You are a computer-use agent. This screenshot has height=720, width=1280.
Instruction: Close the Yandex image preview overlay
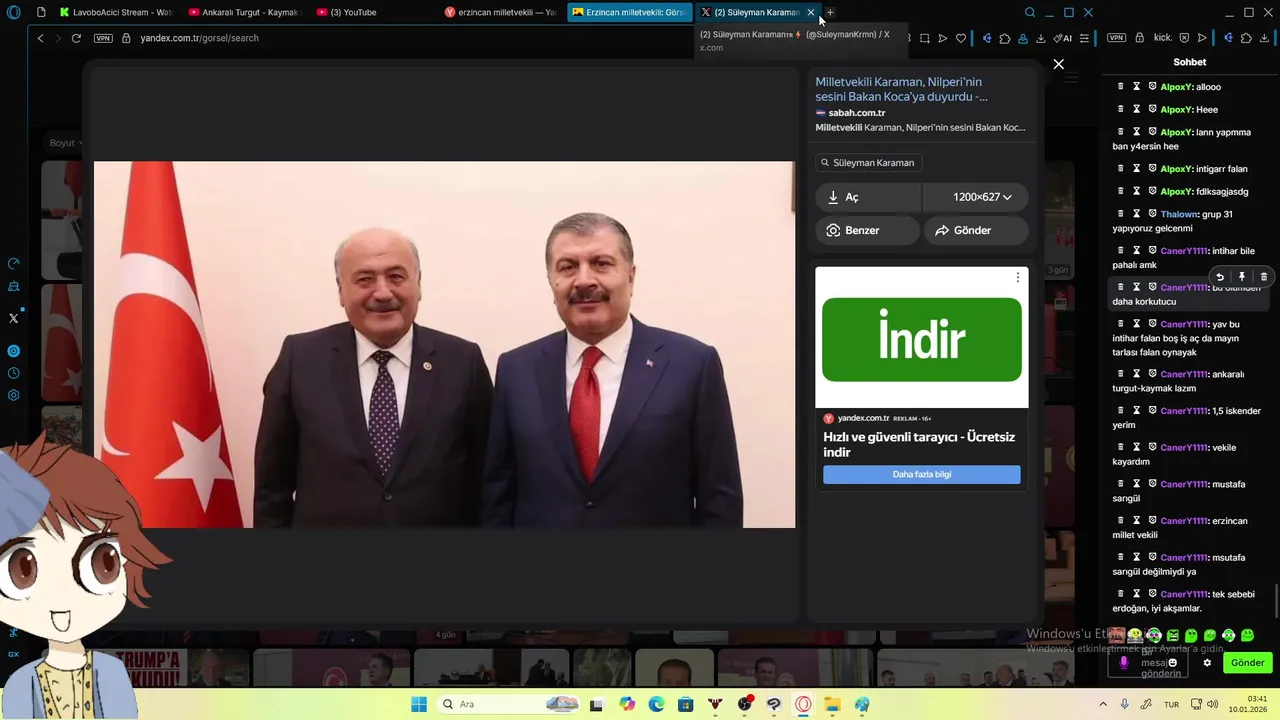(1058, 64)
